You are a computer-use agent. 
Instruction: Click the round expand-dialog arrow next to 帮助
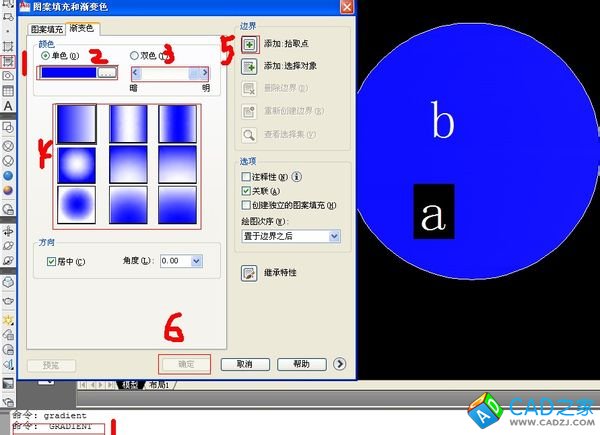pos(341,365)
